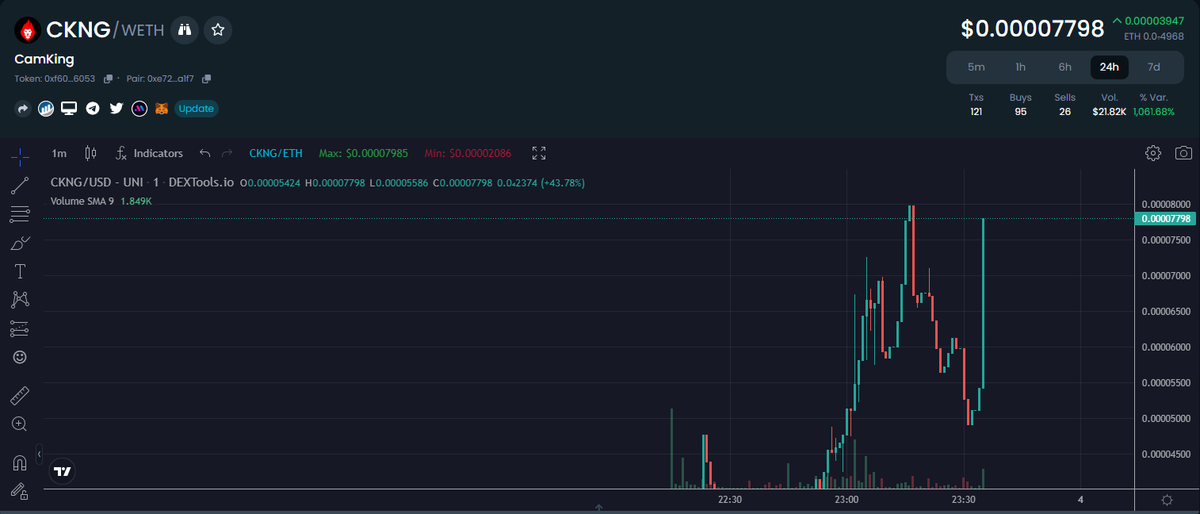Collapse the left drawing toolbar
This screenshot has width=1200, height=514.
[39, 455]
